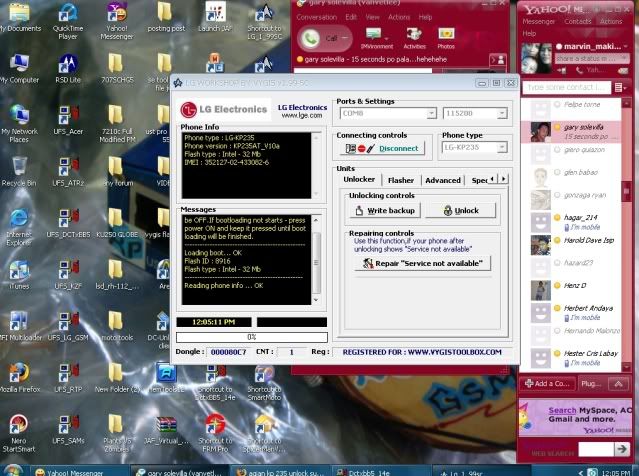
Task: Open Contacts menu in Yahoo Messenger
Action: (577, 21)
